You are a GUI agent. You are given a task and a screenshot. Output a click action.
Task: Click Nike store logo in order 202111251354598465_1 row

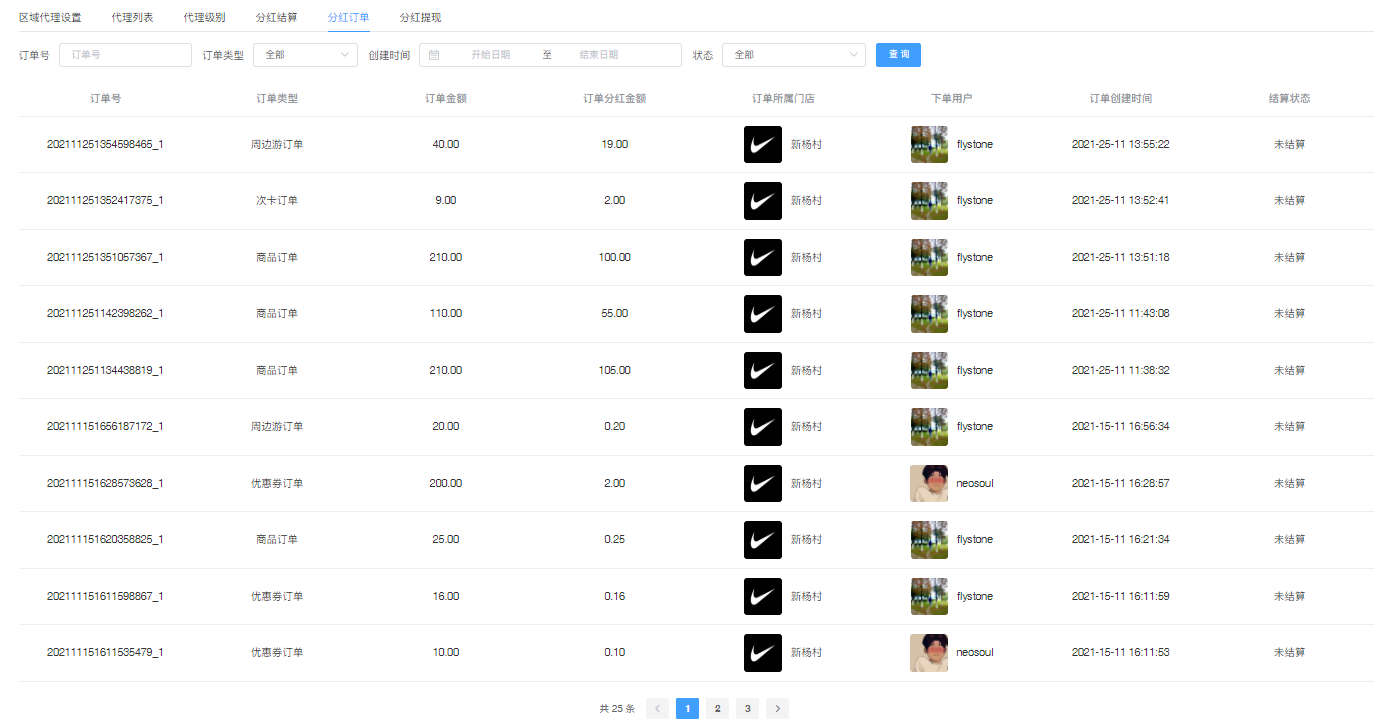point(763,144)
